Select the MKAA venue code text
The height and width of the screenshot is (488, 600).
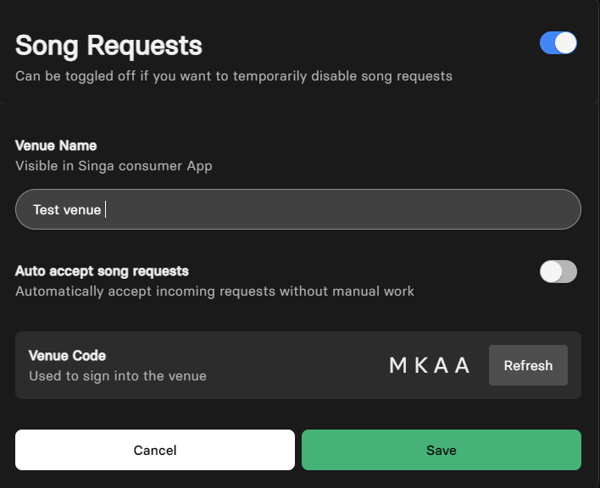click(429, 365)
